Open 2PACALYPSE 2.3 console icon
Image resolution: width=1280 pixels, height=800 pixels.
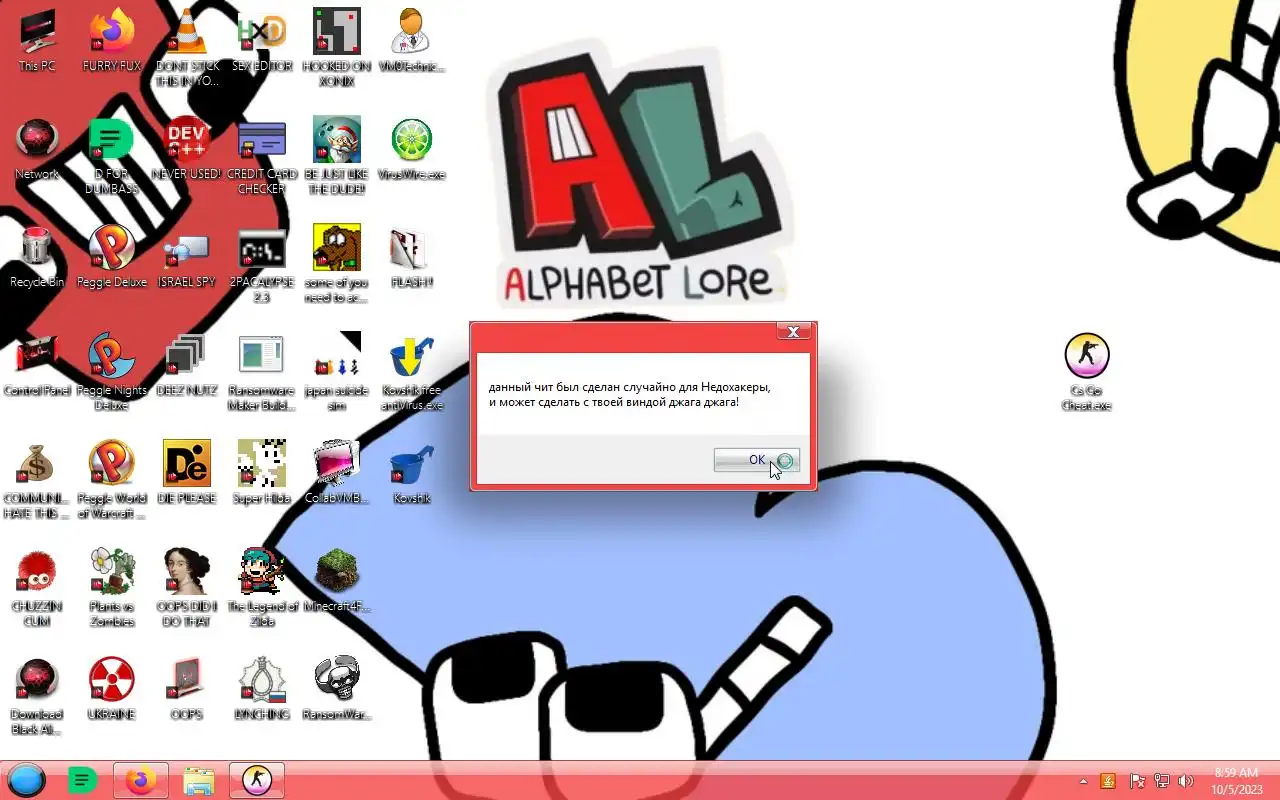(262, 263)
